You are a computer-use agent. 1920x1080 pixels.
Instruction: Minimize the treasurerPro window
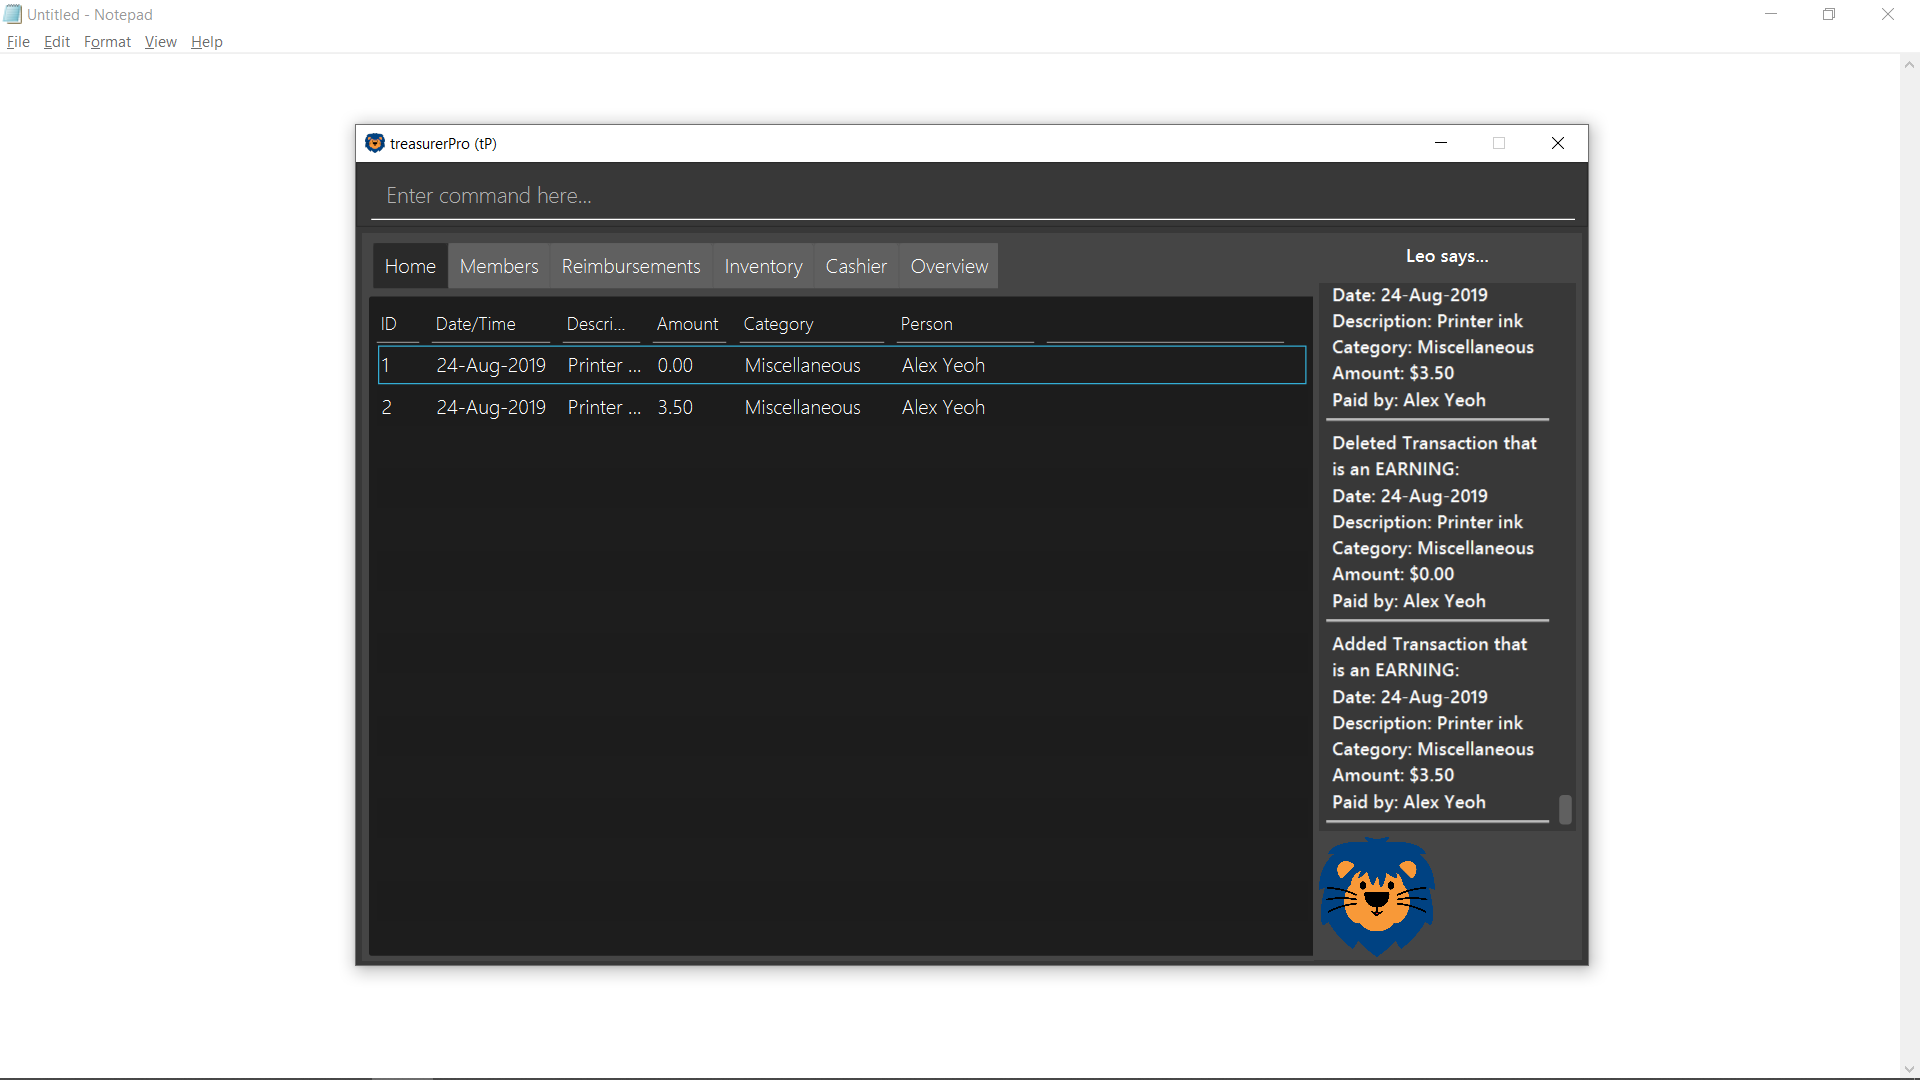(x=1441, y=143)
